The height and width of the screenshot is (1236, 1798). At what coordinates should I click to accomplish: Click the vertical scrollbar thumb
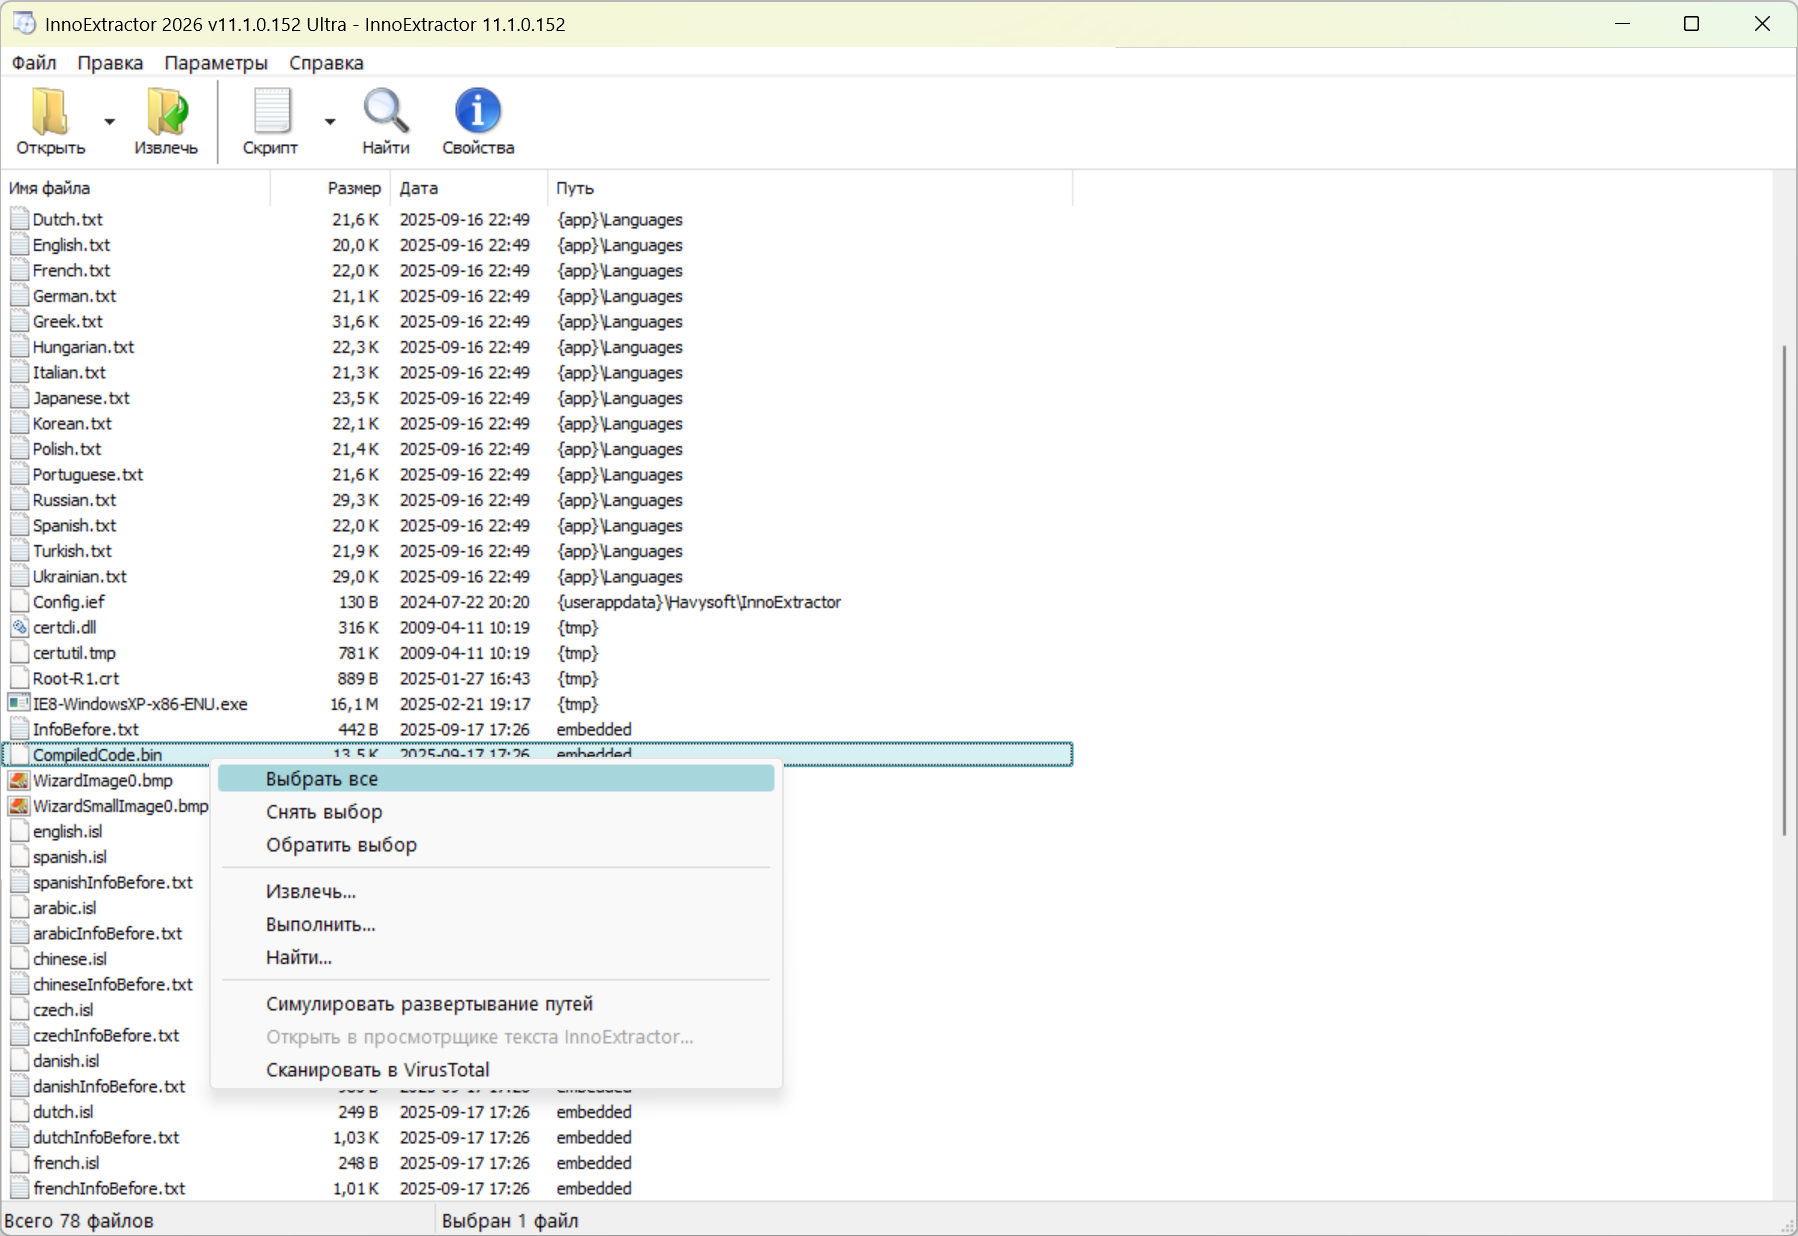[1784, 590]
